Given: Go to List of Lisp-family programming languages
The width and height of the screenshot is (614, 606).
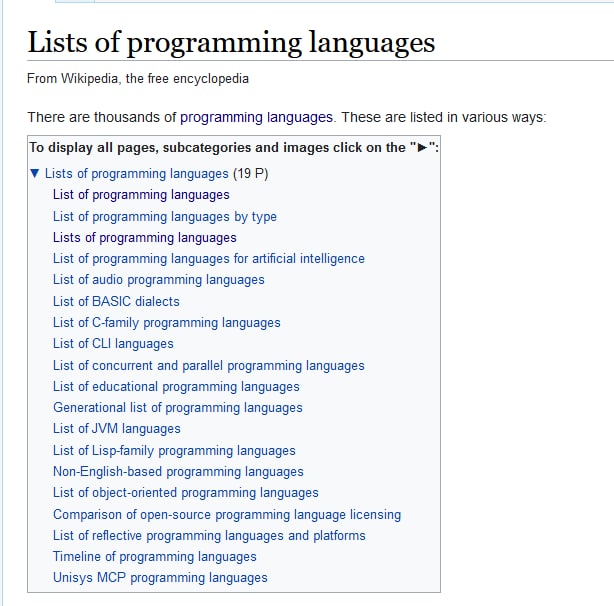Looking at the screenshot, I should coord(174,451).
